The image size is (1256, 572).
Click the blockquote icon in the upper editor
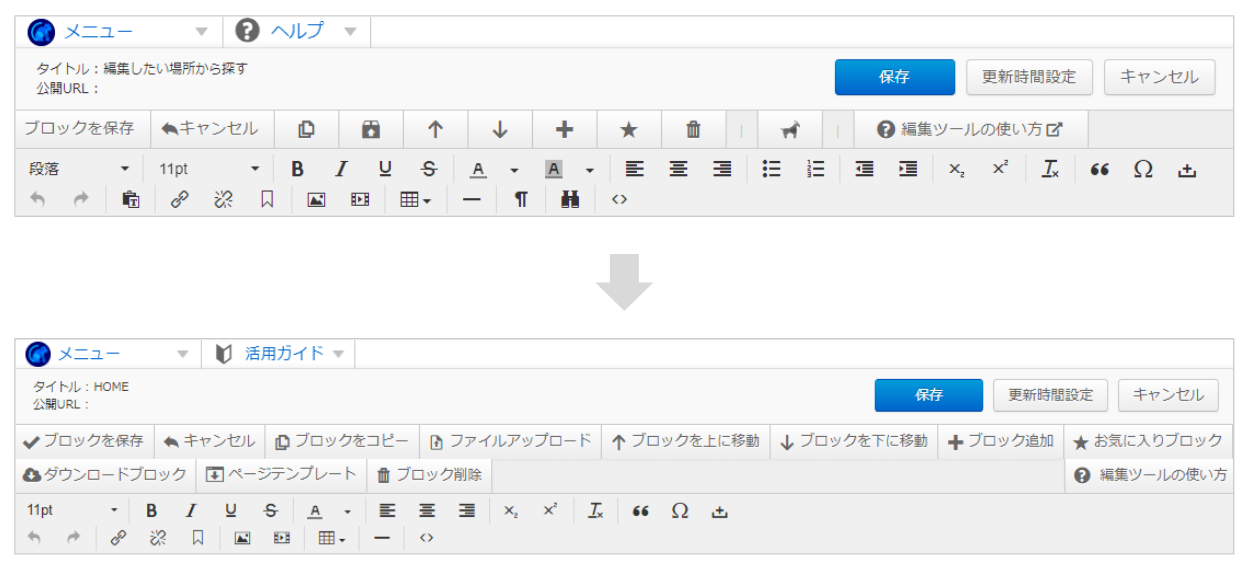(1100, 169)
